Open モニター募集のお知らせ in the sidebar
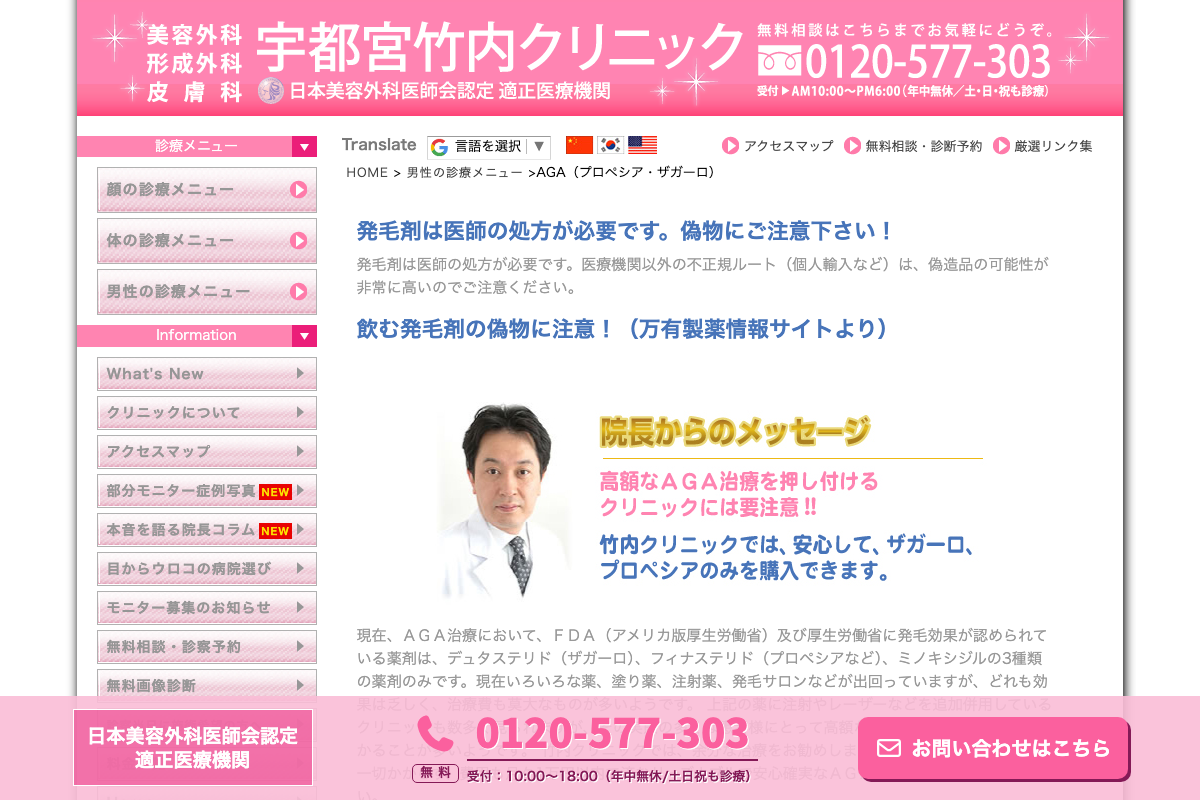This screenshot has width=1200, height=800. tap(207, 608)
